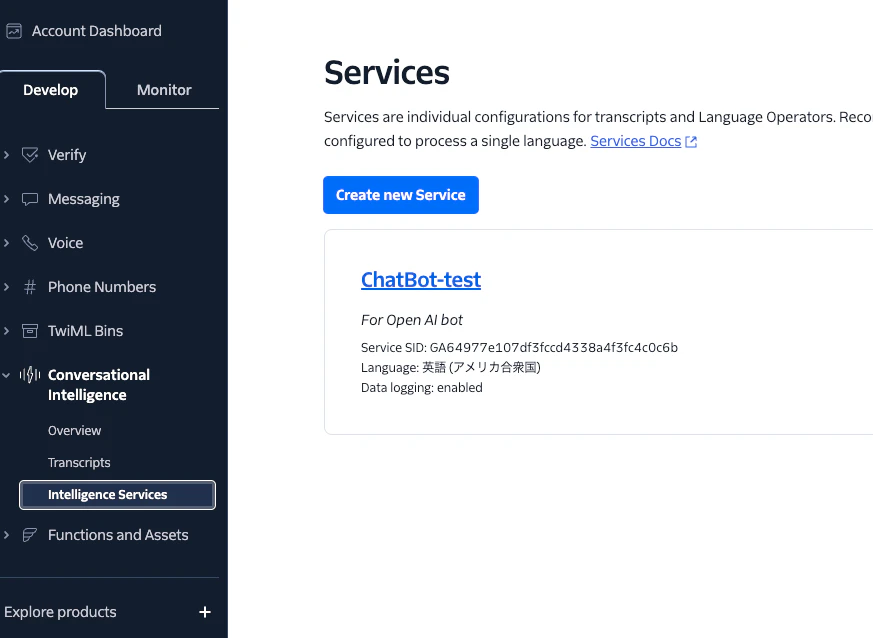Expand the Verify section chevron
Viewport: 873px width, 638px height.
click(x=6, y=155)
